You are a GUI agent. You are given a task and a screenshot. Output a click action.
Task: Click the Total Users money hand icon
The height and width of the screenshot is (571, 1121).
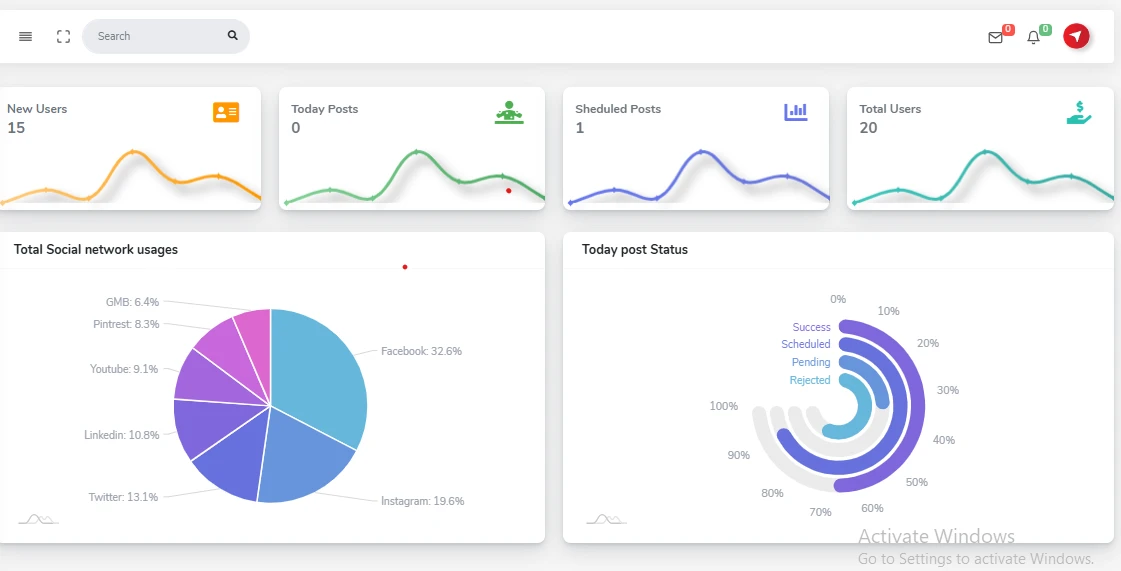[x=1078, y=112]
